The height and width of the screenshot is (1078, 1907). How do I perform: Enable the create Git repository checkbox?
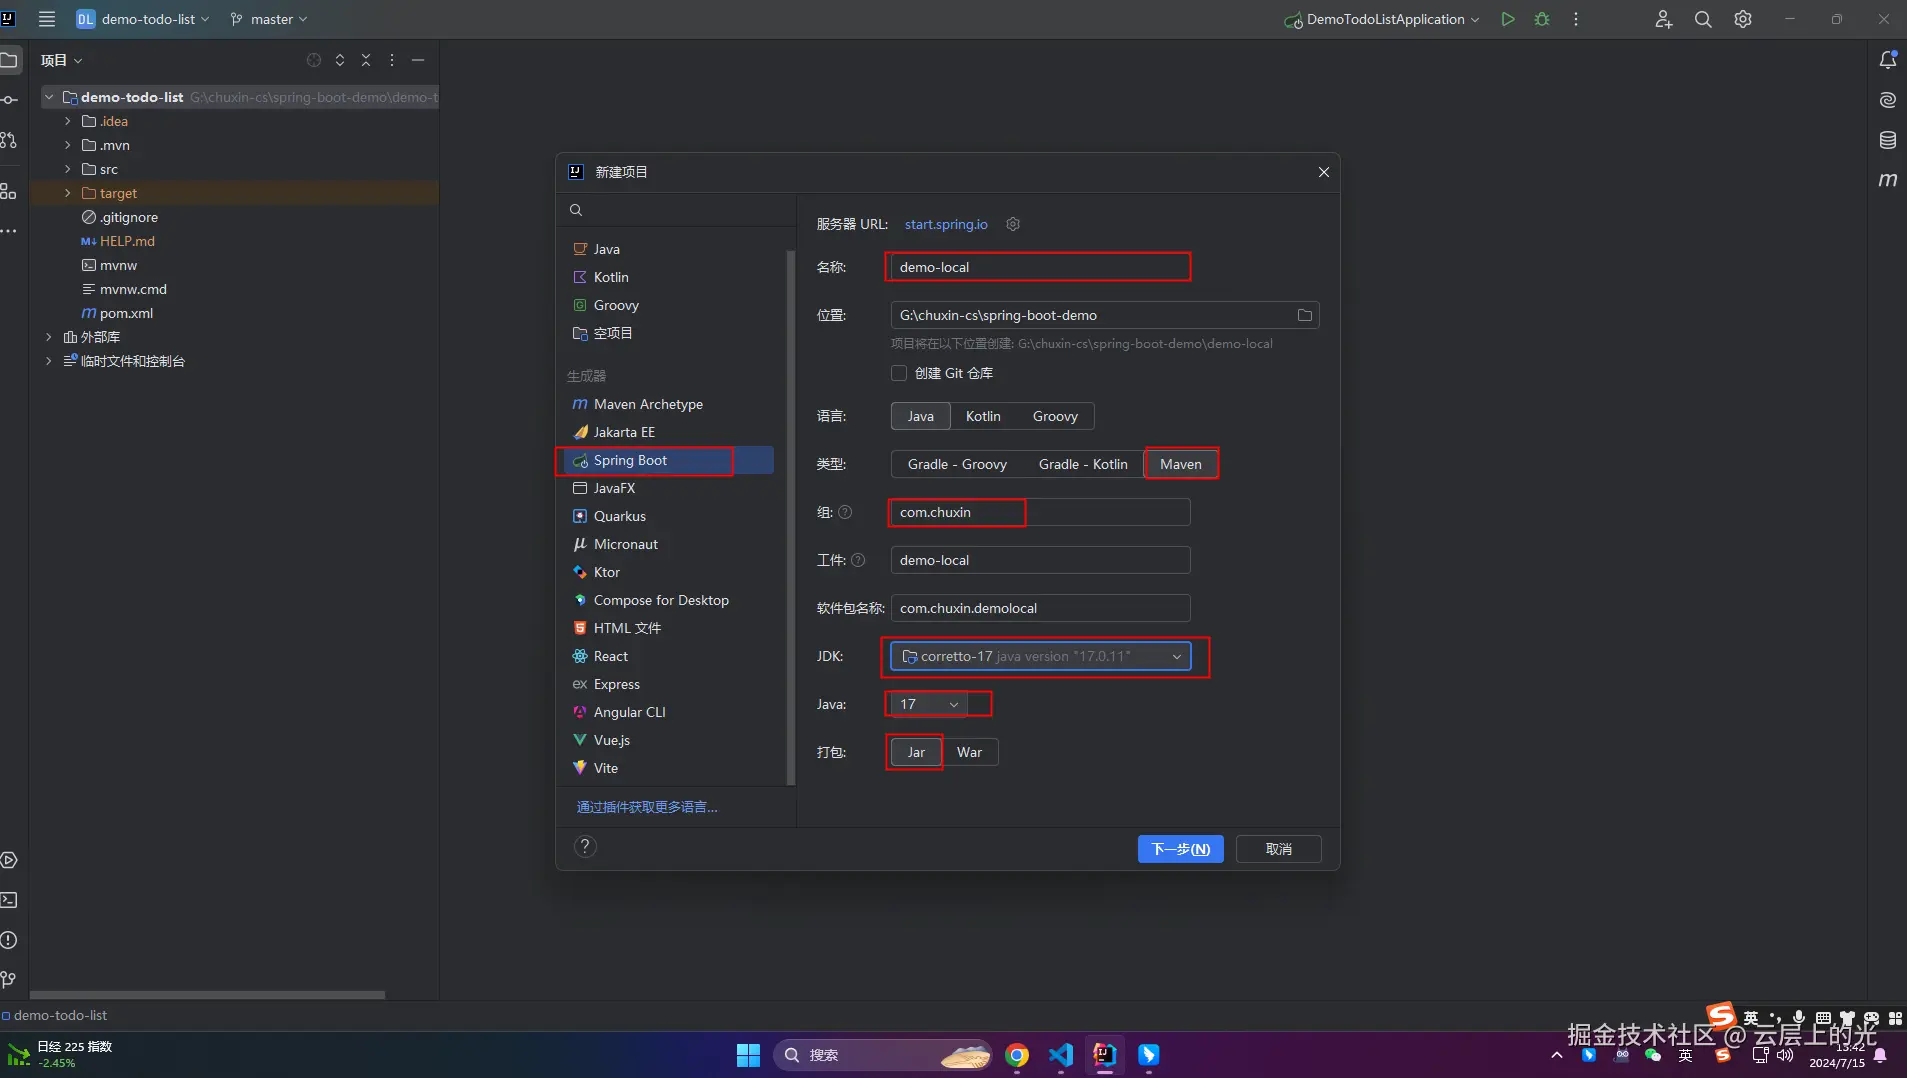point(899,373)
